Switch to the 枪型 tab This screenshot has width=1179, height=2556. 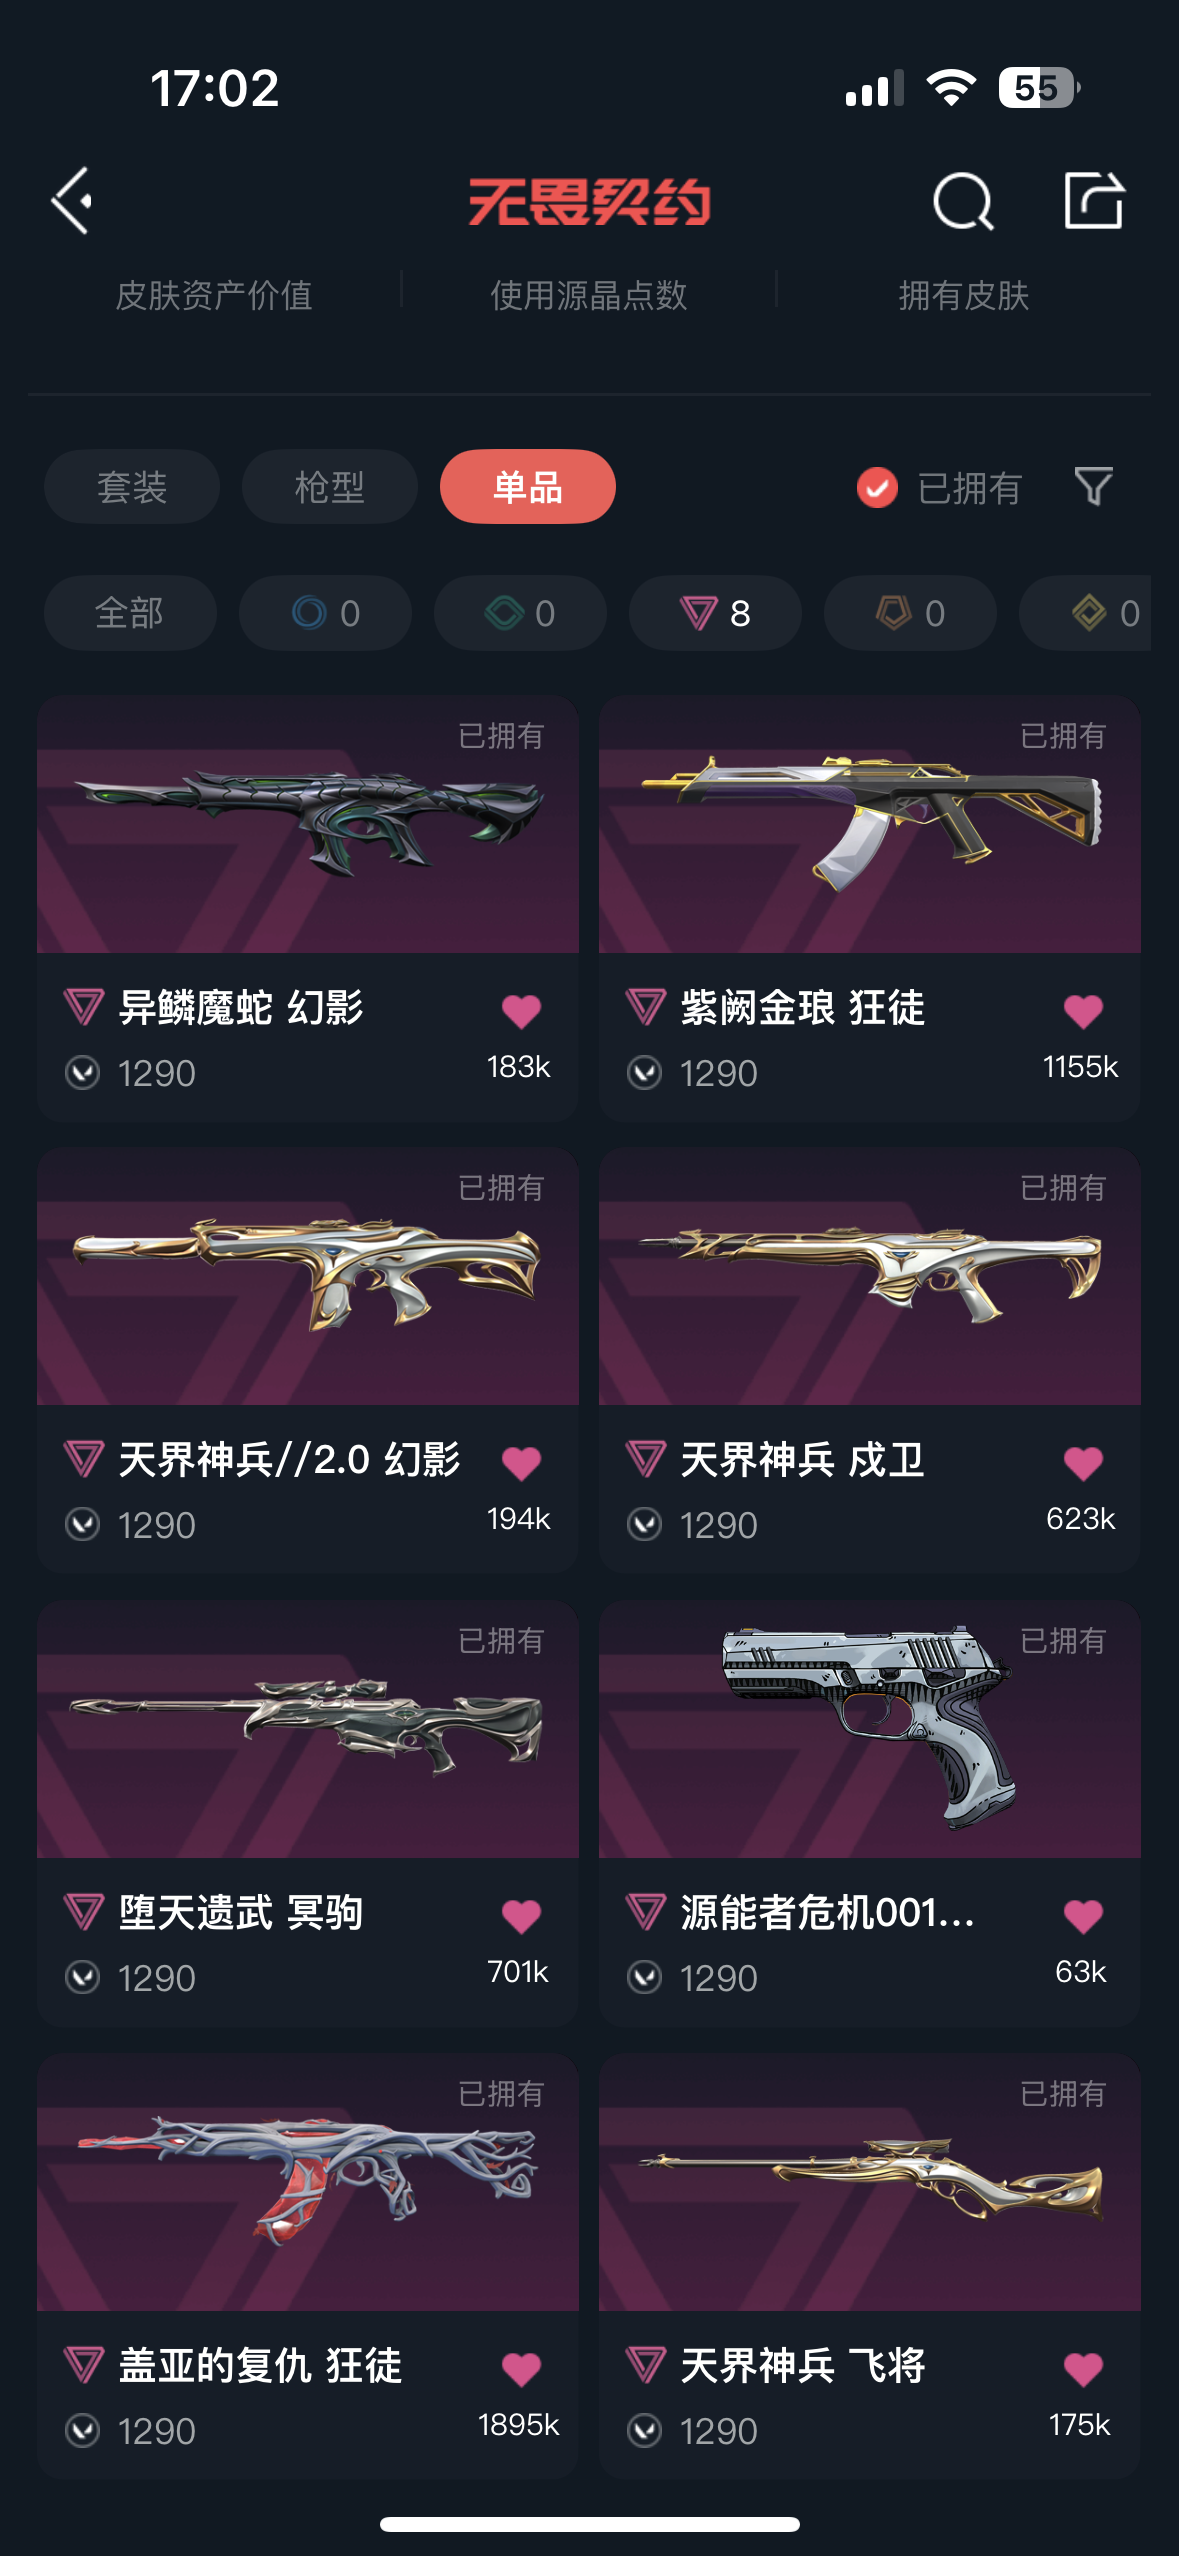(330, 487)
